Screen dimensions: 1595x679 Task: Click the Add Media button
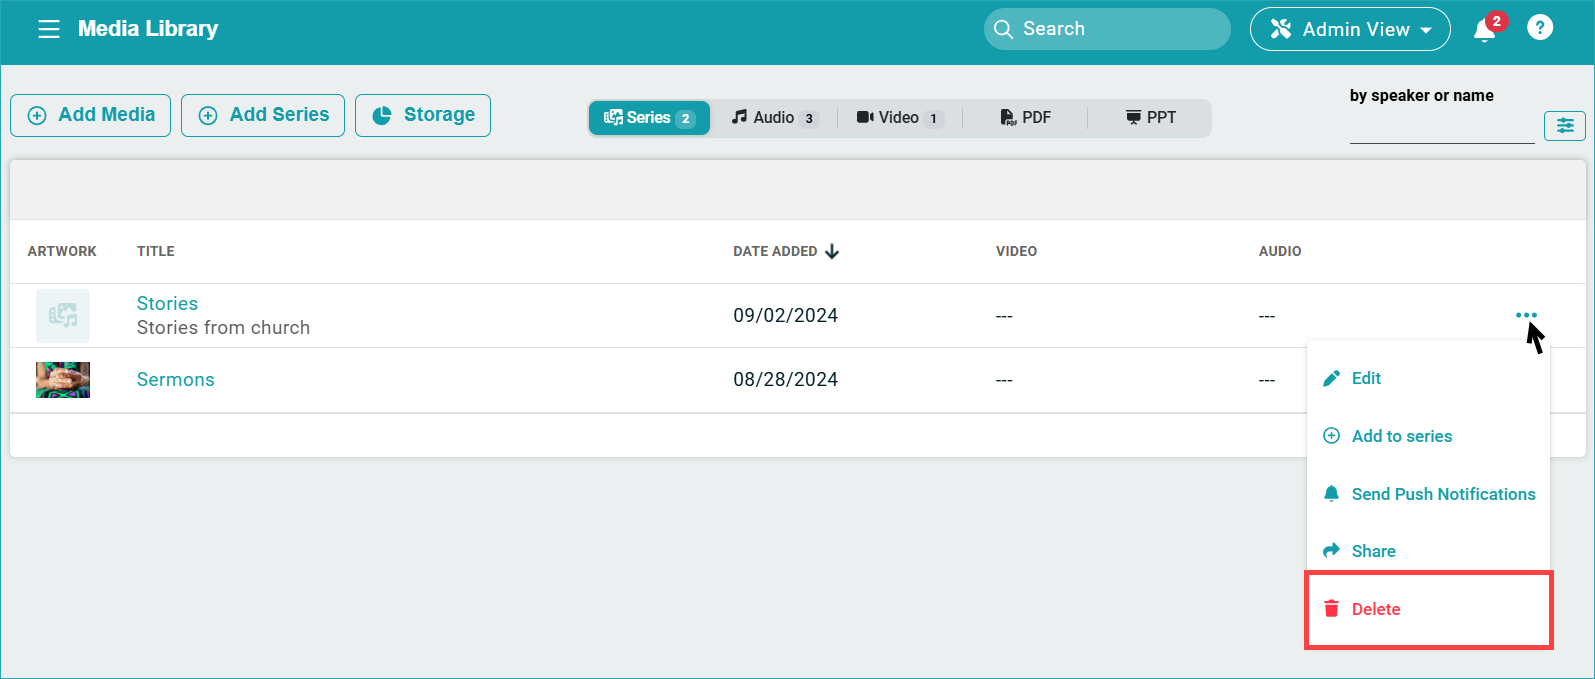(x=91, y=115)
